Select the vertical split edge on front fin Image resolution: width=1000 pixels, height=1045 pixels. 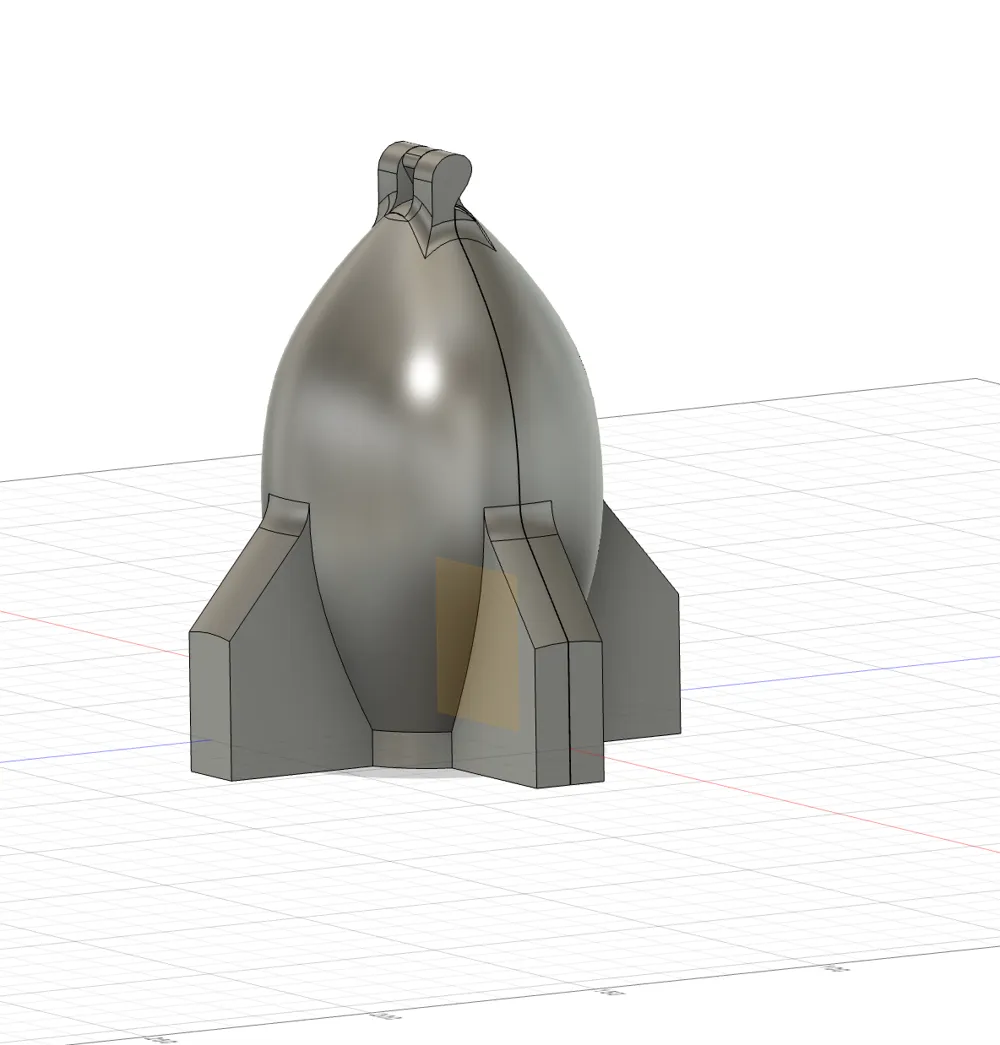[x=569, y=714]
